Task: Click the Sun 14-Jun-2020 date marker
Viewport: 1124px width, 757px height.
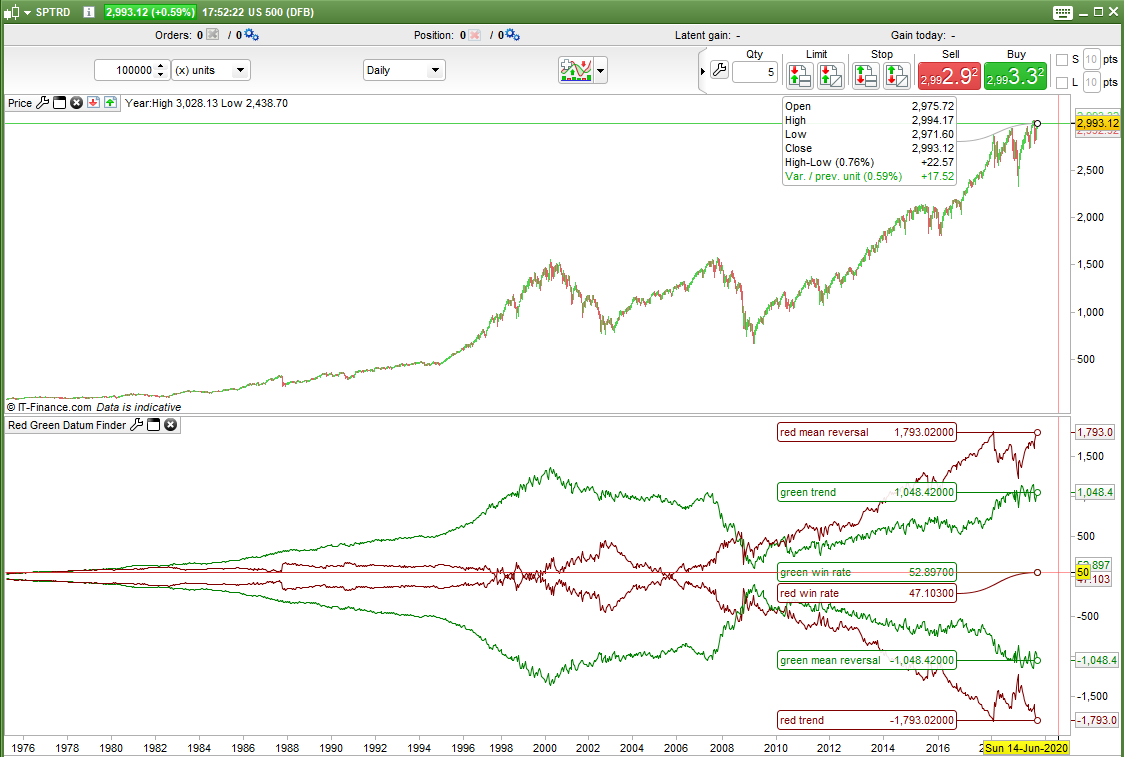Action: pyautogui.click(x=1026, y=748)
